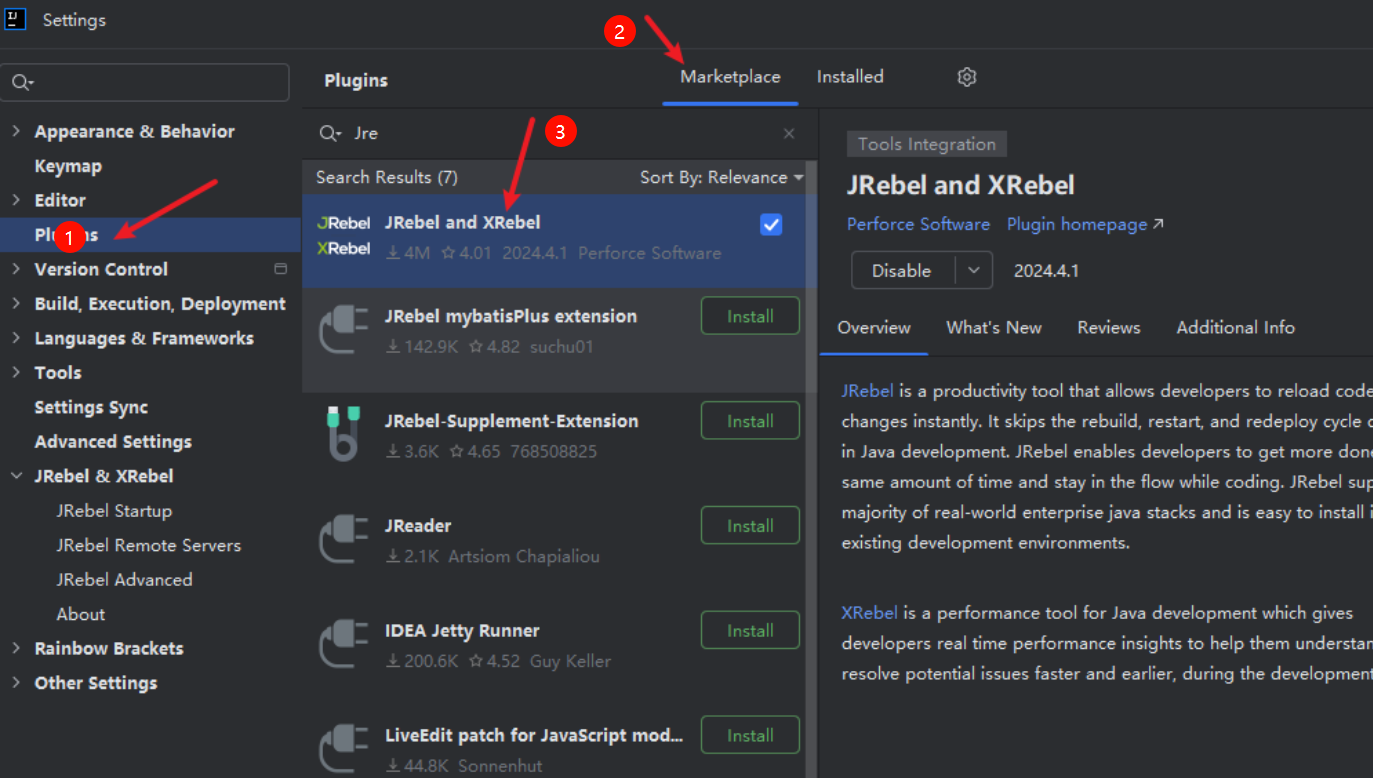The image size is (1373, 778).
Task: Uncheck the JRebel and XRebel checkbox
Action: click(771, 225)
